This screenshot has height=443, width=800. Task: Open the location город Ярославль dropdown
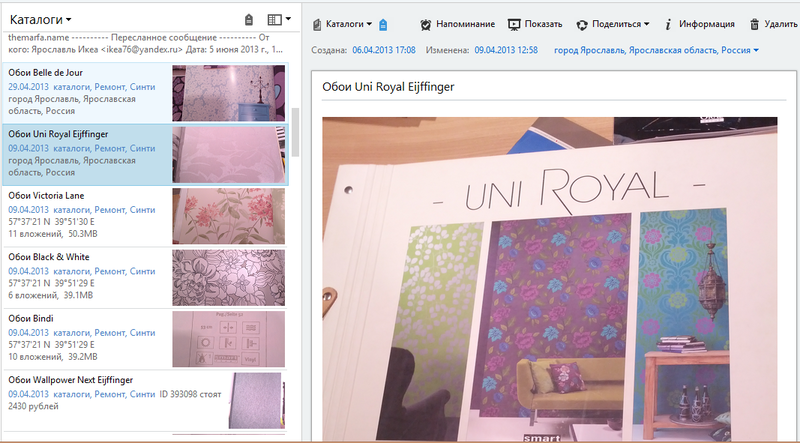click(x=656, y=50)
